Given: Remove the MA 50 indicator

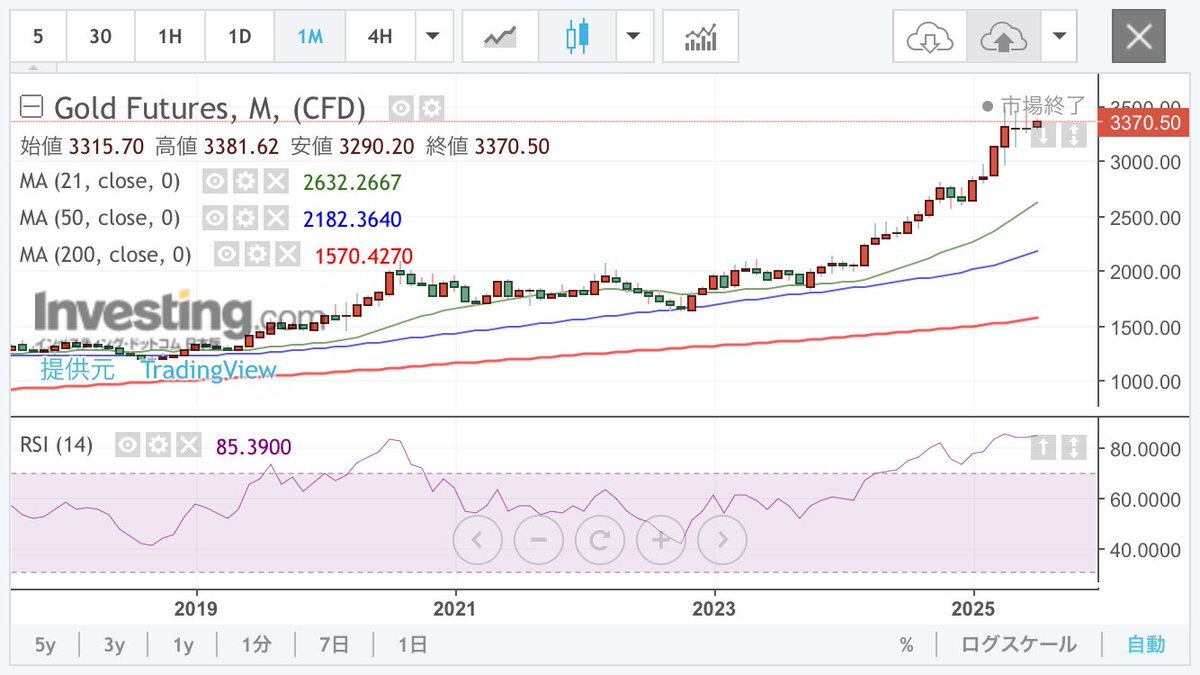Looking at the screenshot, I should coord(275,218).
